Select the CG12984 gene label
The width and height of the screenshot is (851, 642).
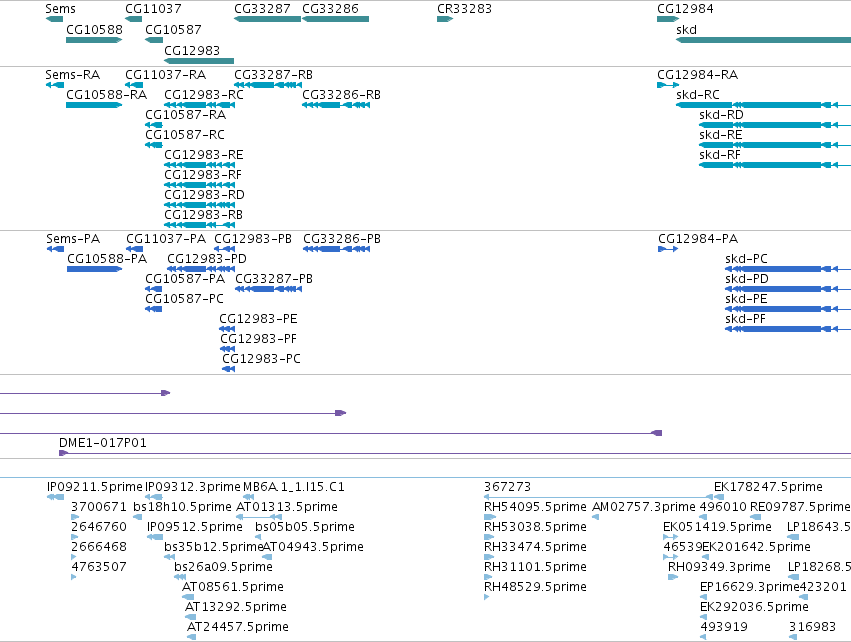pyautogui.click(x=685, y=9)
